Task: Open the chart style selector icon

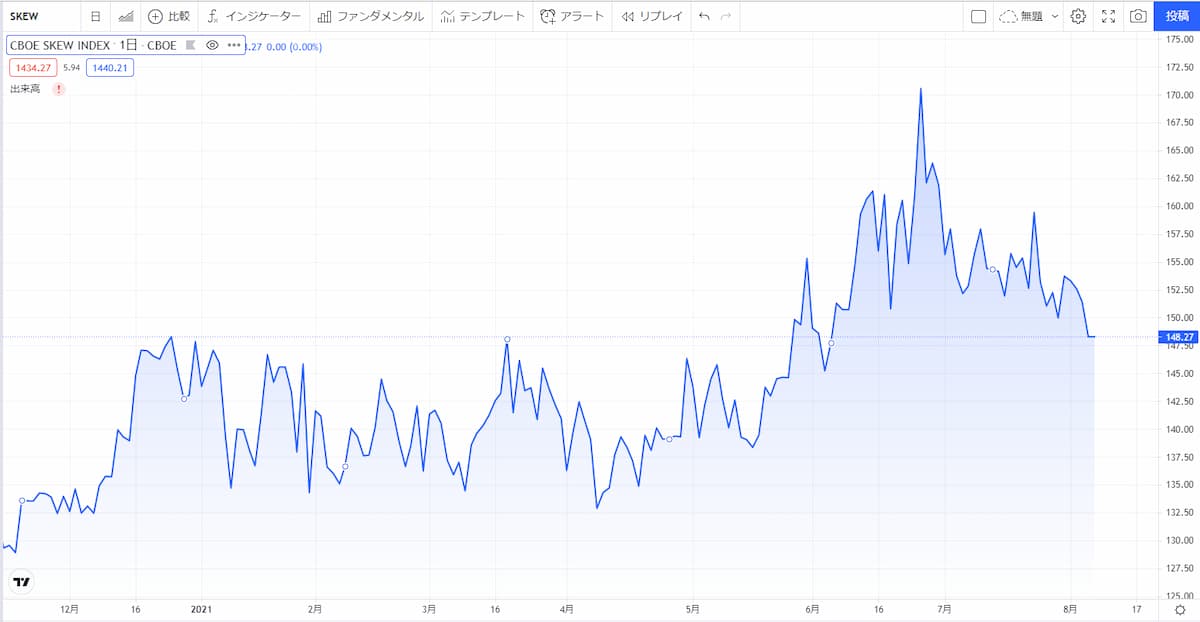Action: pyautogui.click(x=125, y=16)
